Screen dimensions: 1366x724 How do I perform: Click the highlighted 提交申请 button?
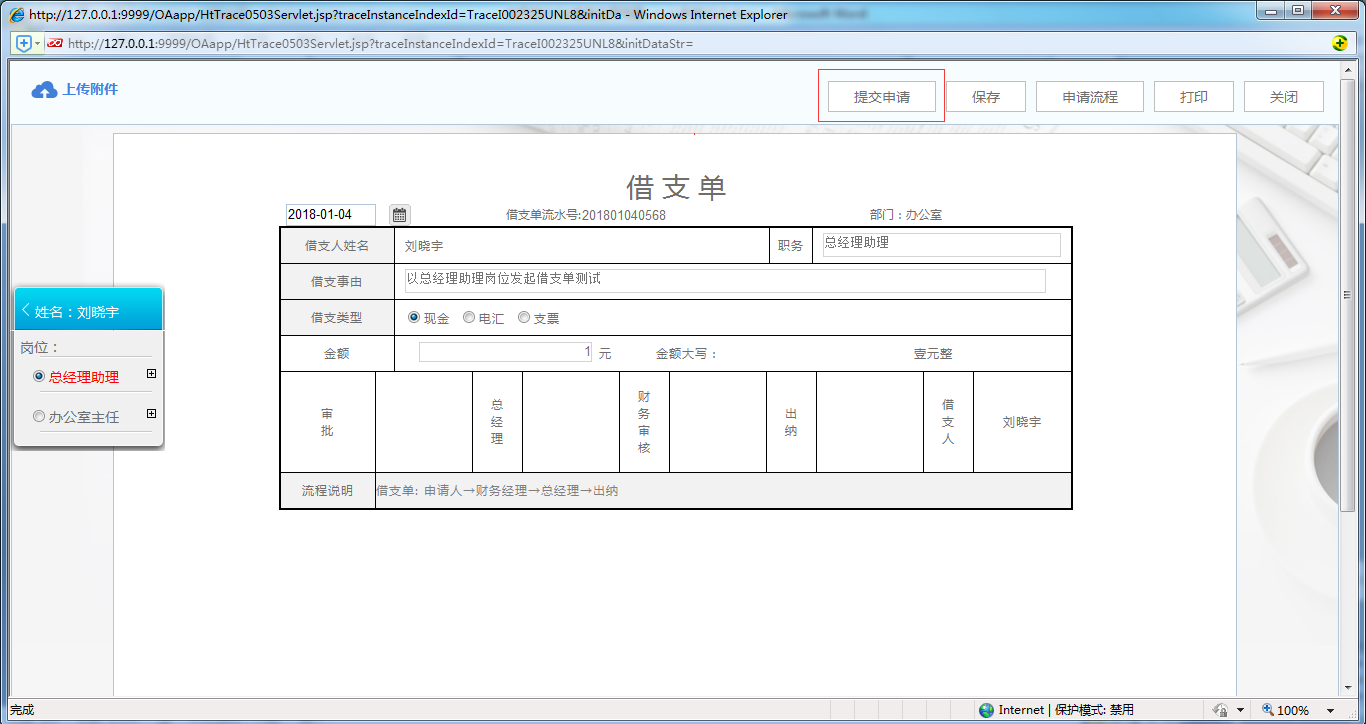[881, 96]
